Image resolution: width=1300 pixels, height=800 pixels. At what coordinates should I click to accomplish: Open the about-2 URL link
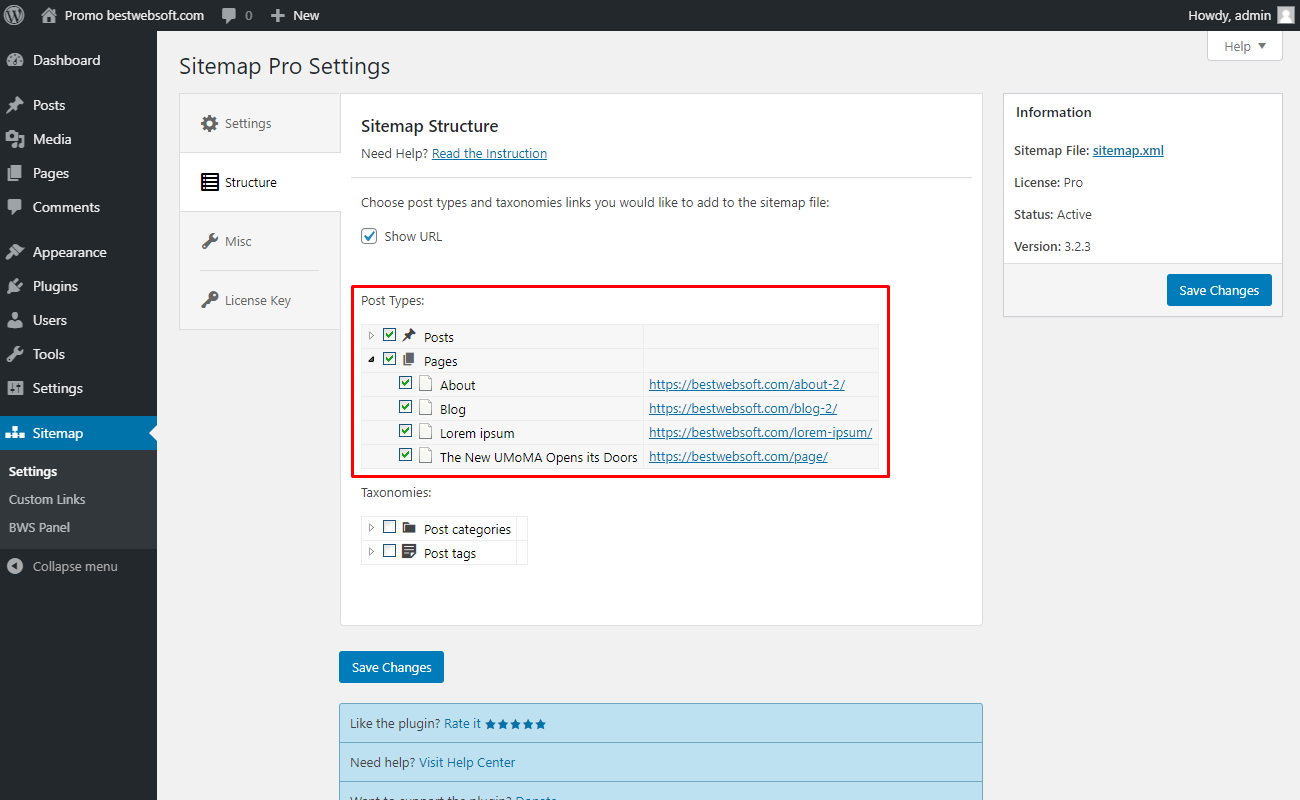coord(747,385)
